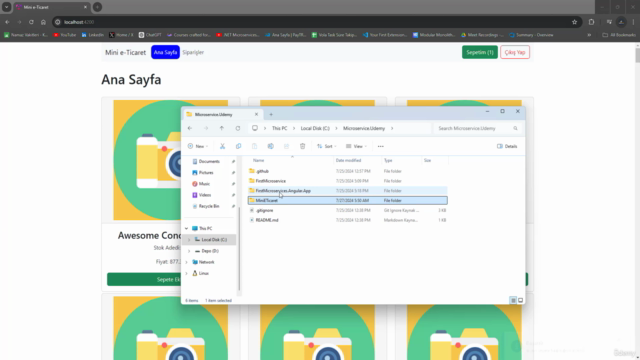The height and width of the screenshot is (360, 640).
Task: Click This PC in the address breadcrumb
Action: [x=280, y=128]
